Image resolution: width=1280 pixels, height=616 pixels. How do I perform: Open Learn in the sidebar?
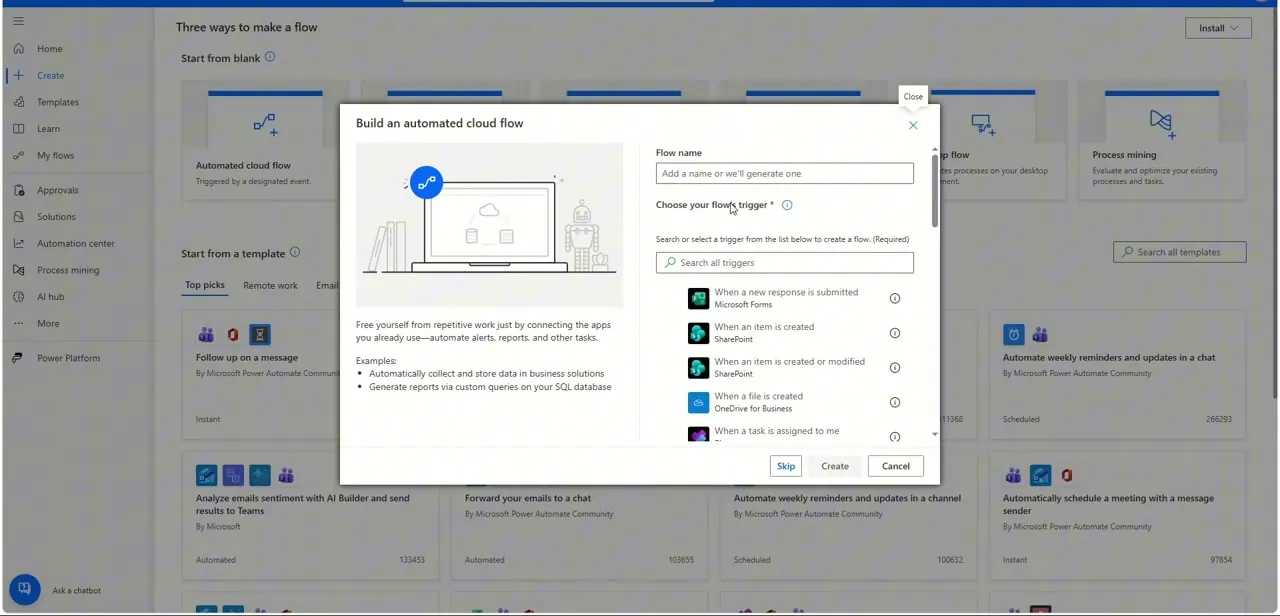[x=48, y=129]
